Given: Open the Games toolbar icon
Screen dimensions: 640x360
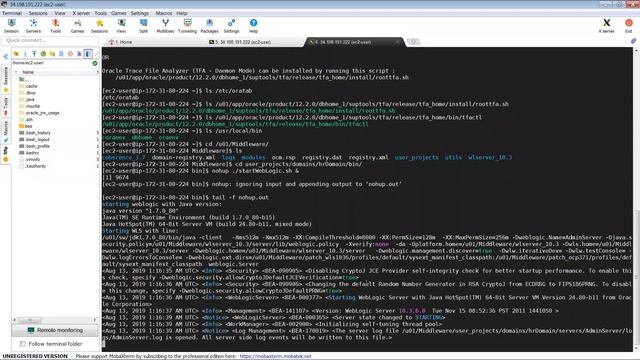Looking at the screenshot, I should (x=78, y=26).
